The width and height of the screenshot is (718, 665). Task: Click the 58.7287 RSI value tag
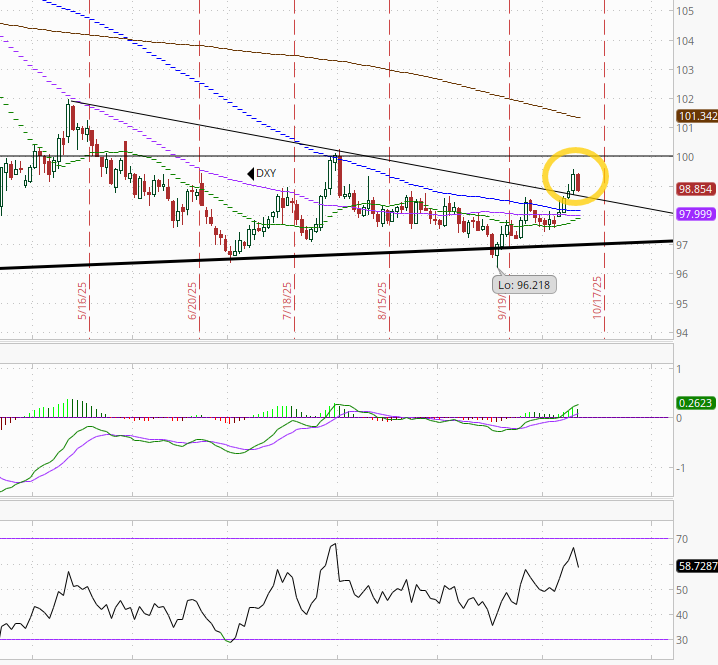(697, 566)
